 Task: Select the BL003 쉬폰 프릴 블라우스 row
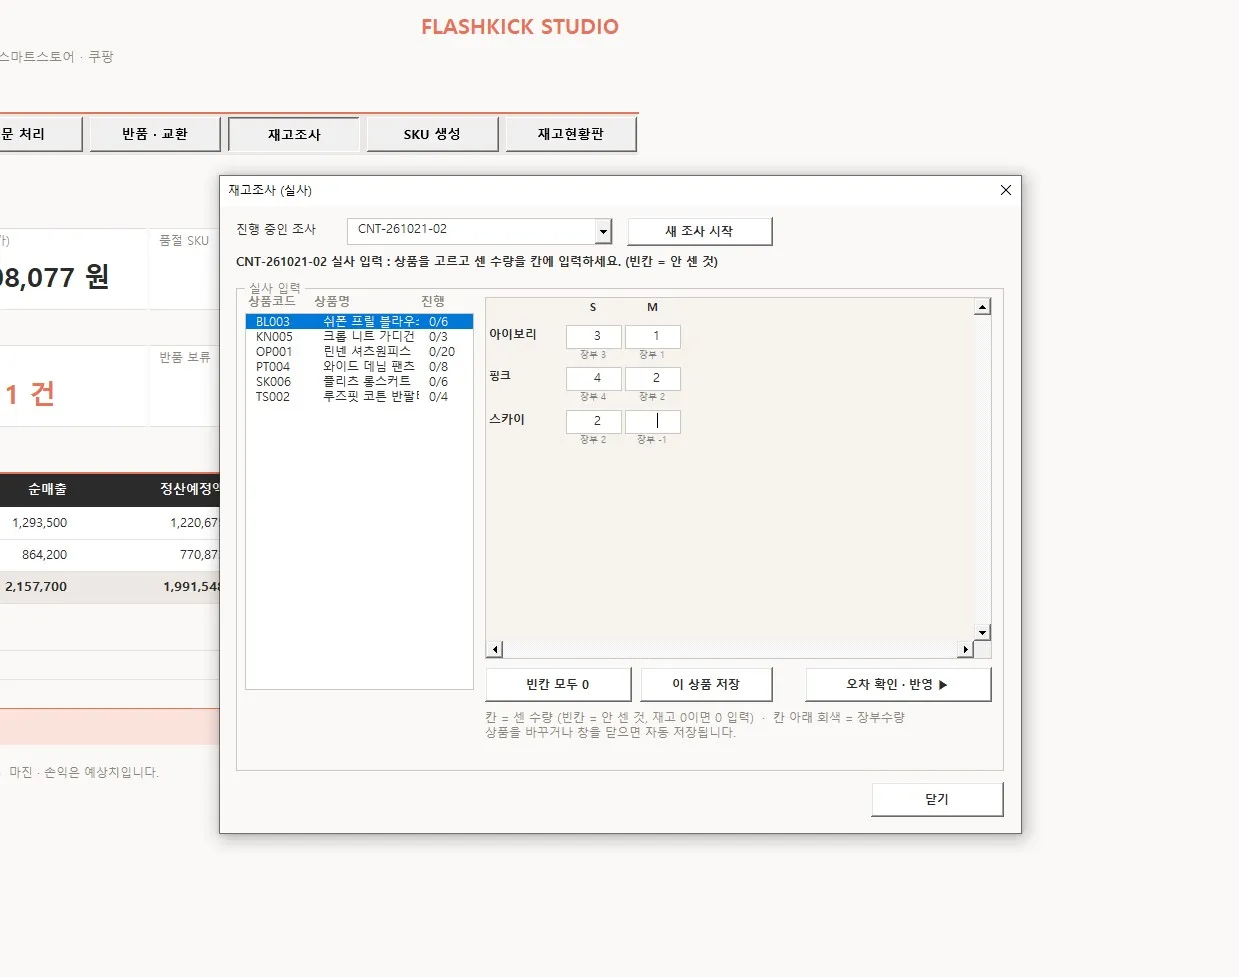tap(359, 322)
